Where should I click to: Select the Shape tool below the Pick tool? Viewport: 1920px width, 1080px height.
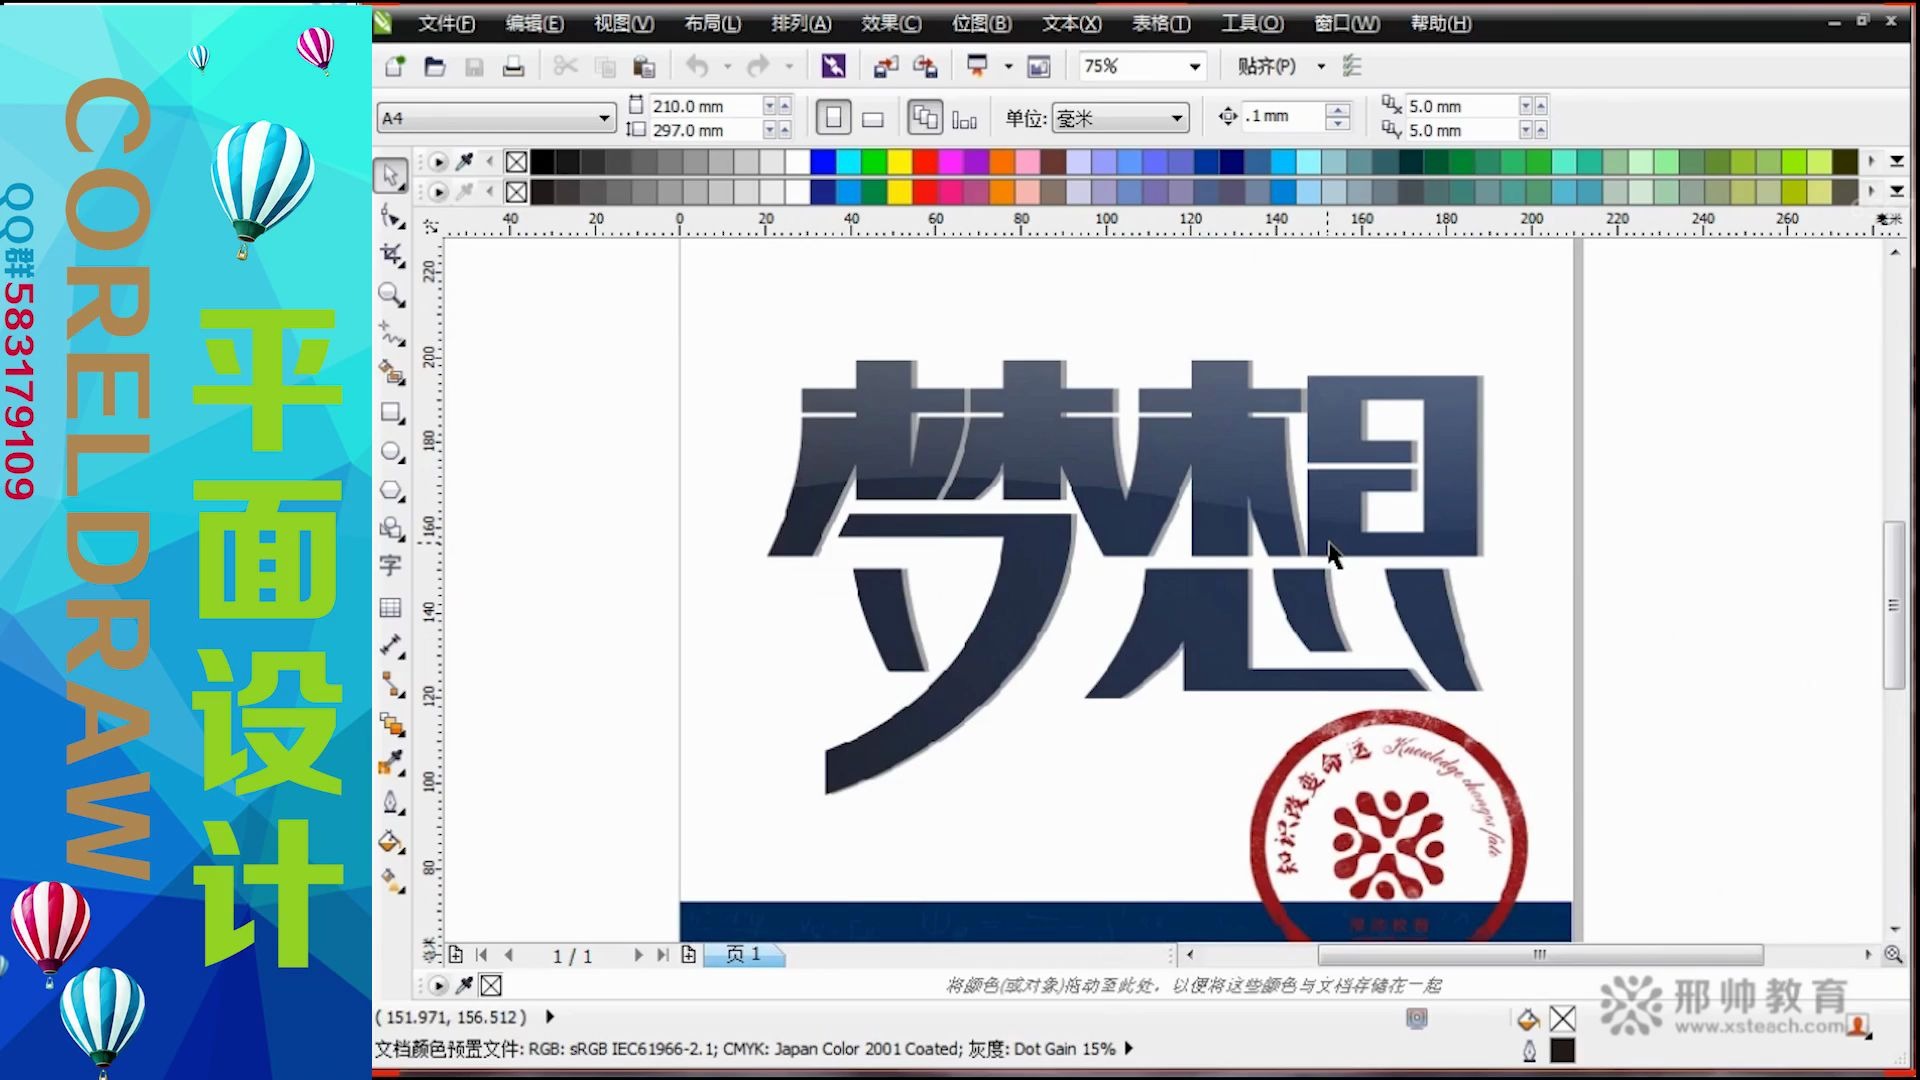pyautogui.click(x=391, y=215)
